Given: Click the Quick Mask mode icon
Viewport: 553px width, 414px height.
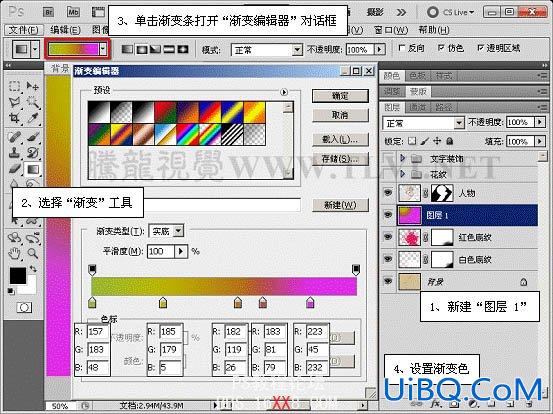Looking at the screenshot, I should (x=24, y=308).
